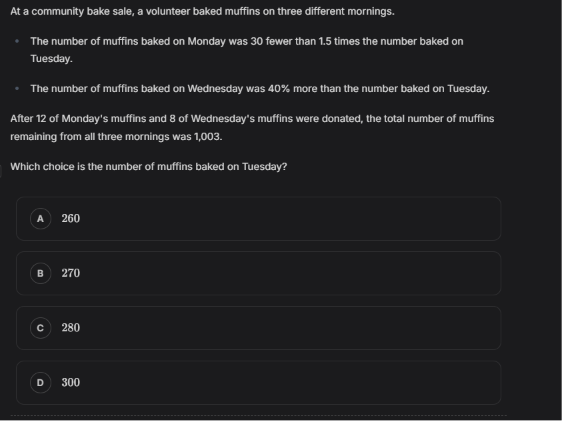Choose the answer value 300
Viewport: 562px width, 421px height.
pos(71,383)
